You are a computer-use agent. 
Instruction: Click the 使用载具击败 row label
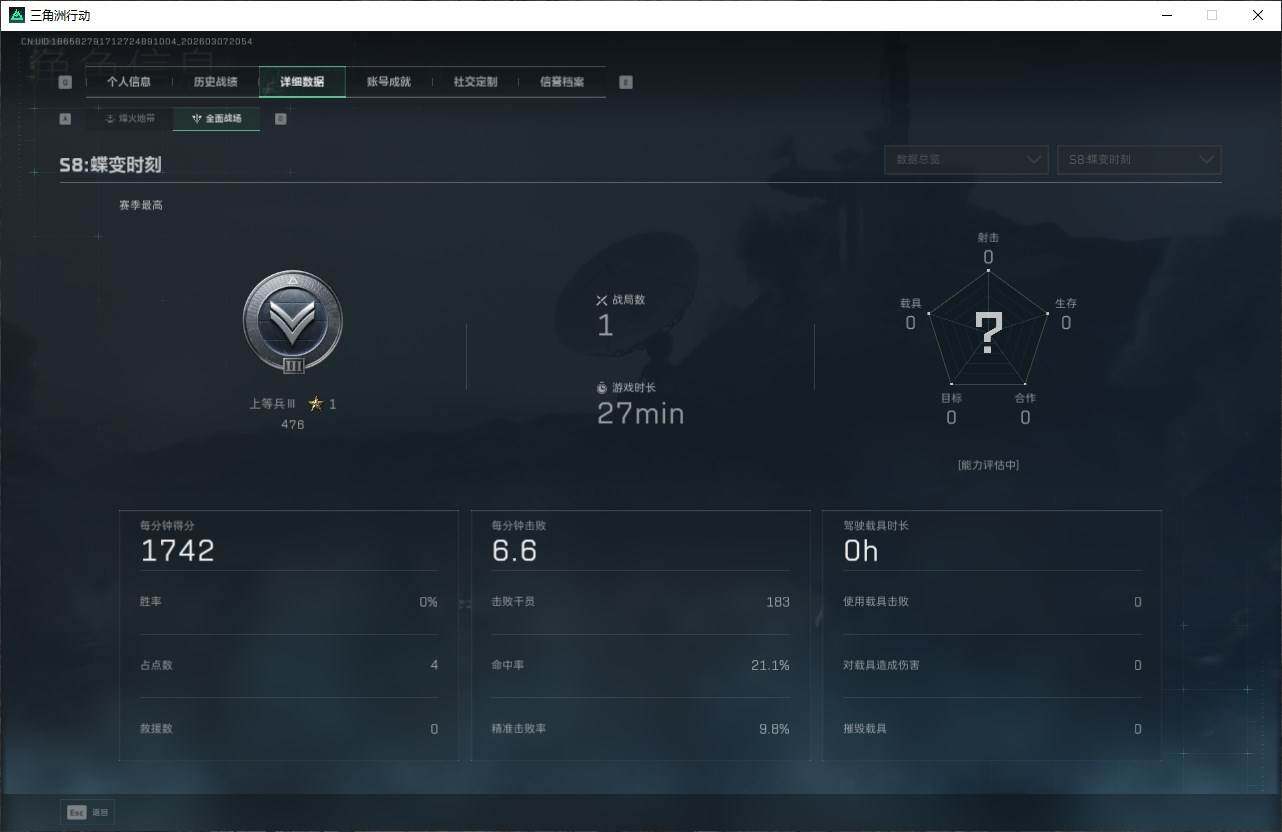point(876,602)
